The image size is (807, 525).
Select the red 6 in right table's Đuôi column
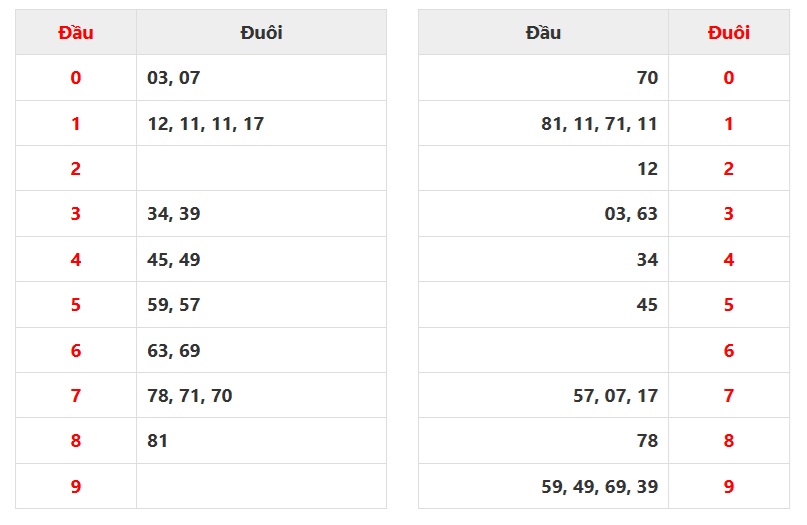[728, 351]
